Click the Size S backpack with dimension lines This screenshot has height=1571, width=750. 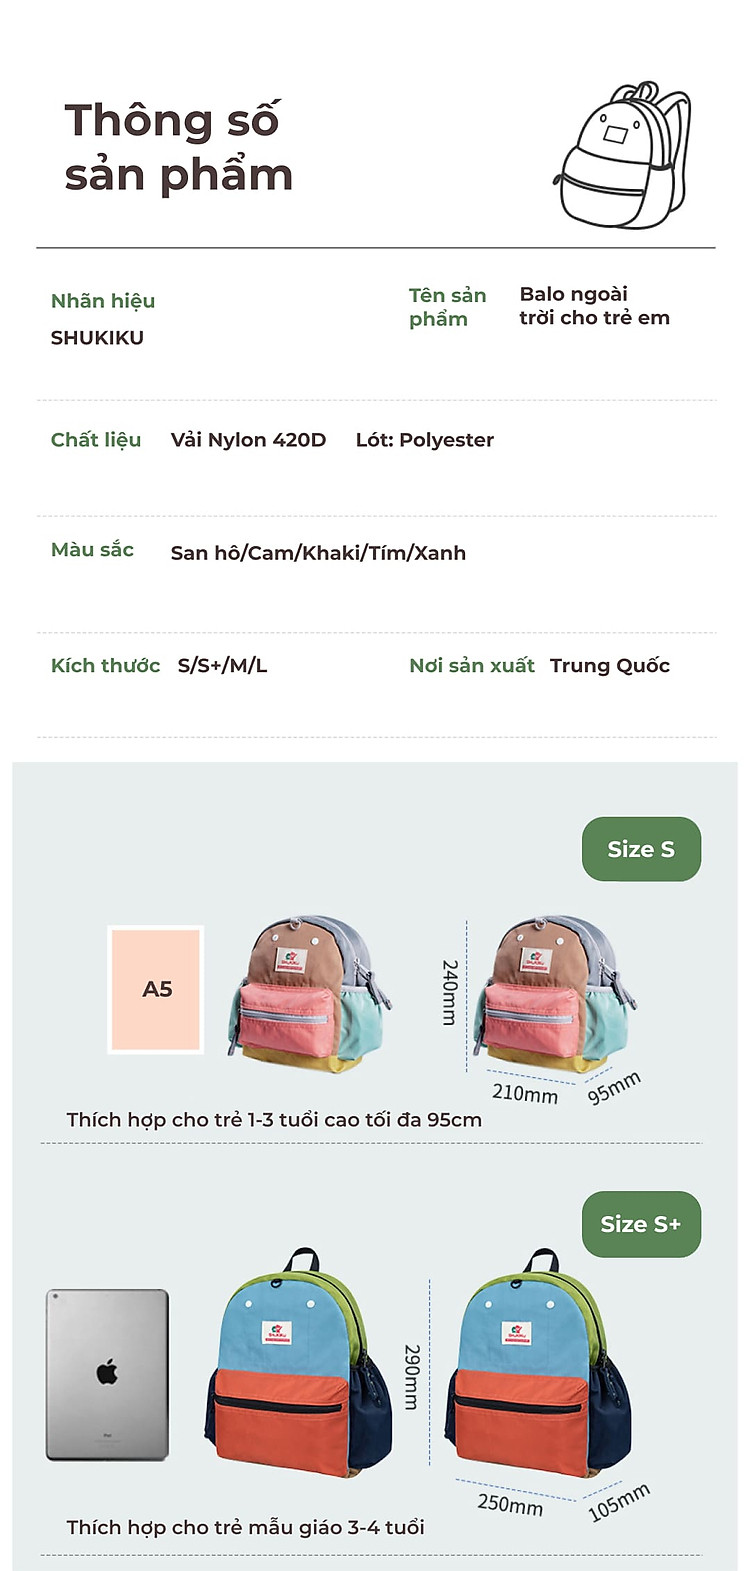tap(554, 993)
